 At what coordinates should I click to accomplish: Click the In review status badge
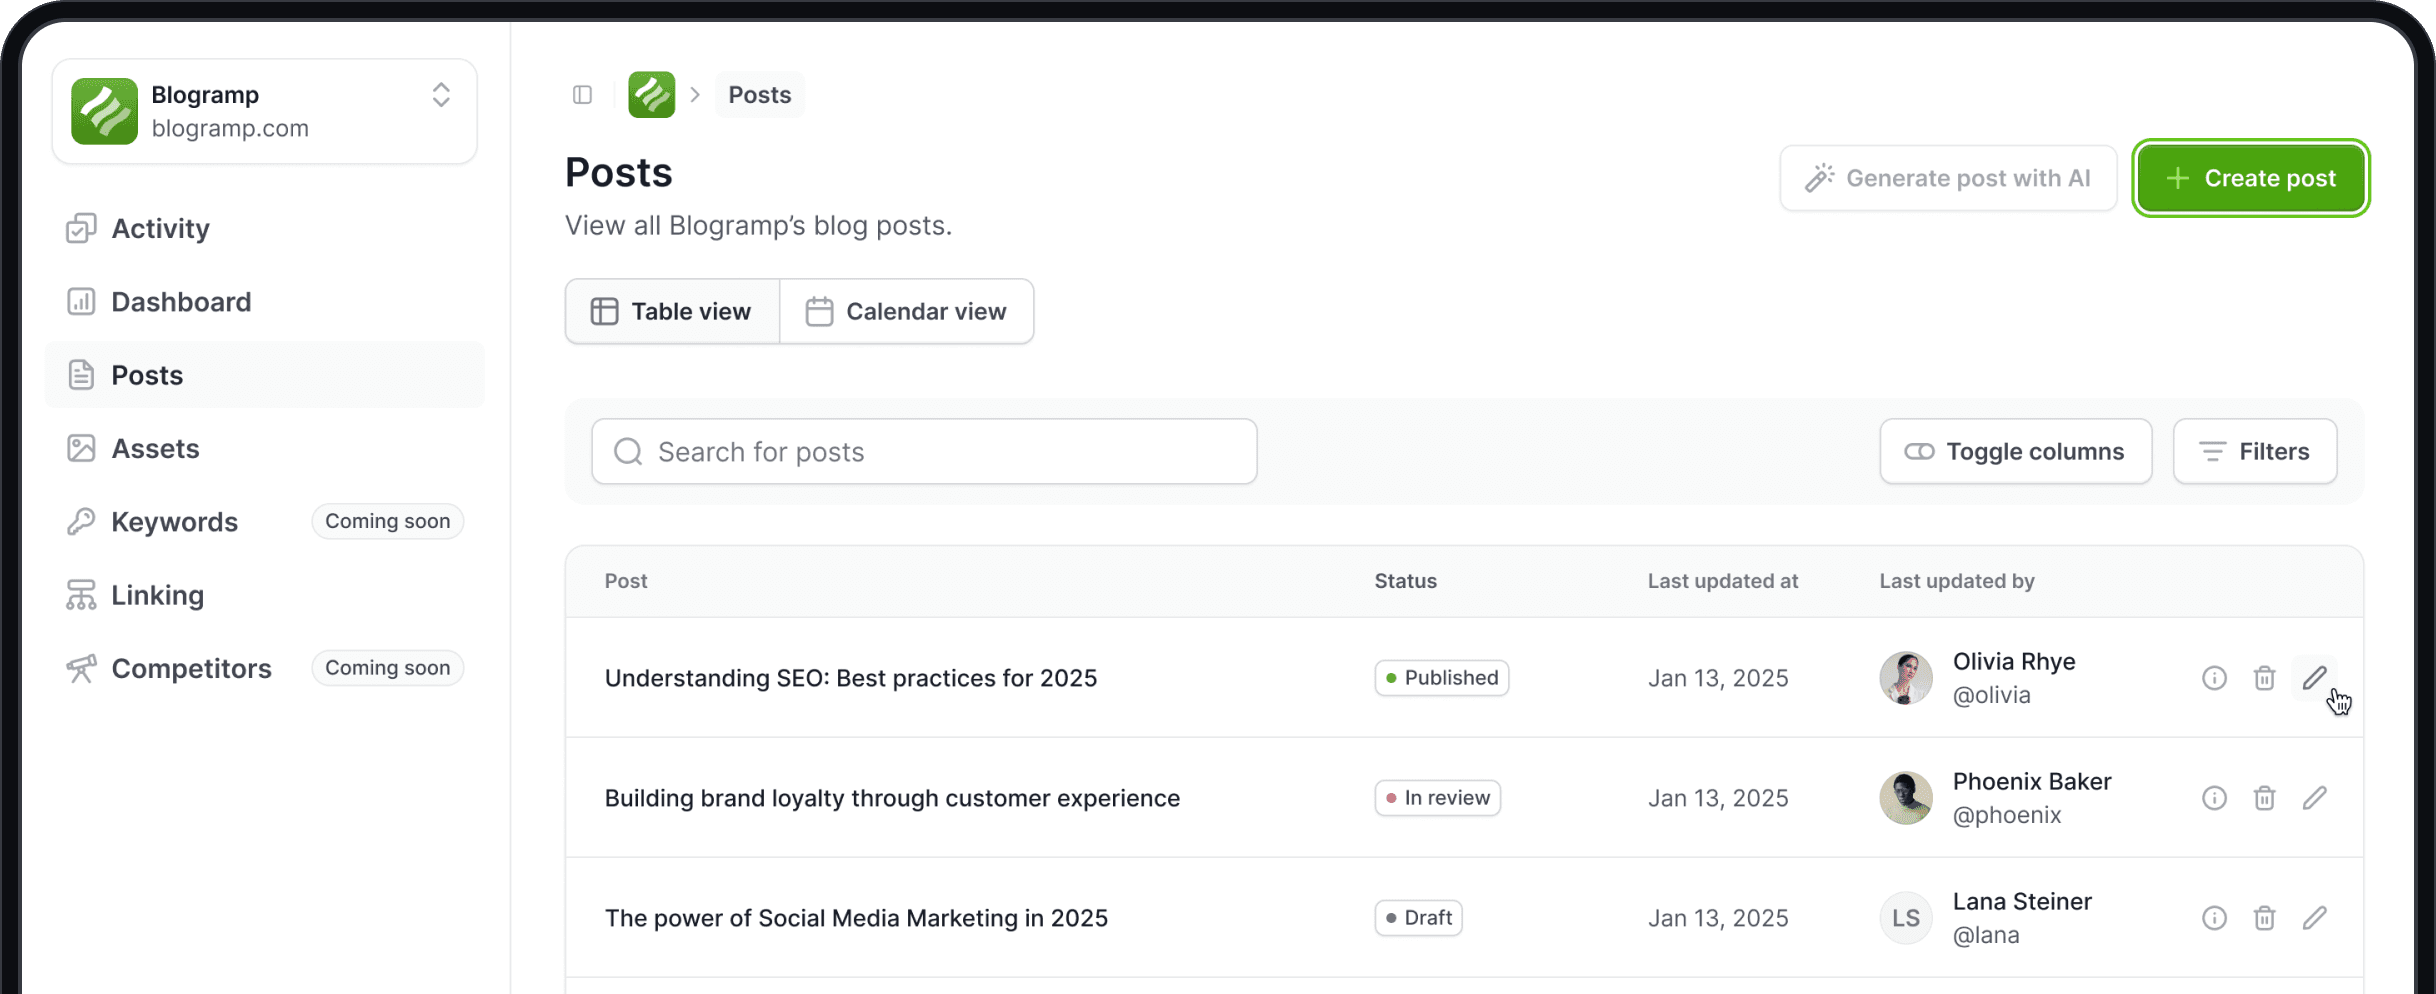pos(1438,798)
